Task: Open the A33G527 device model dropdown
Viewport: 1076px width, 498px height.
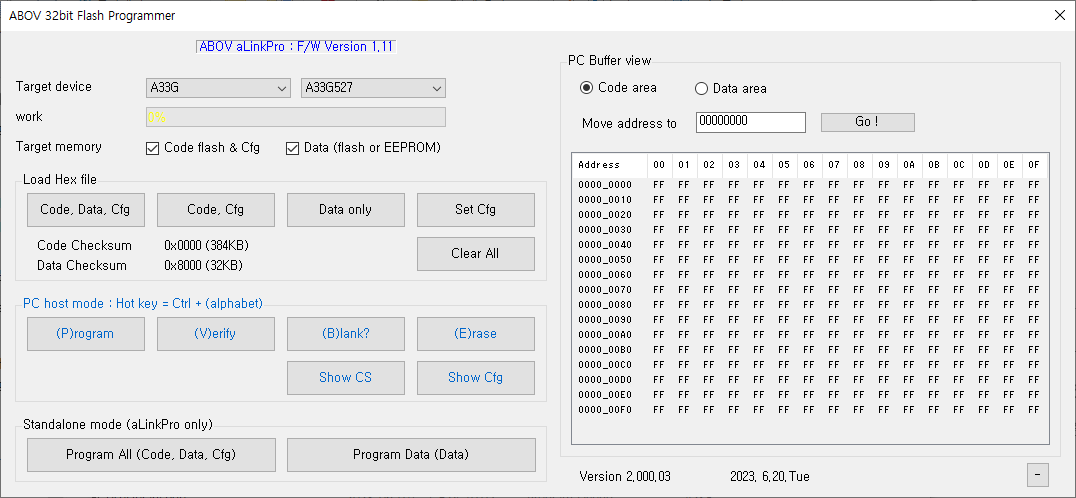Action: coord(373,88)
